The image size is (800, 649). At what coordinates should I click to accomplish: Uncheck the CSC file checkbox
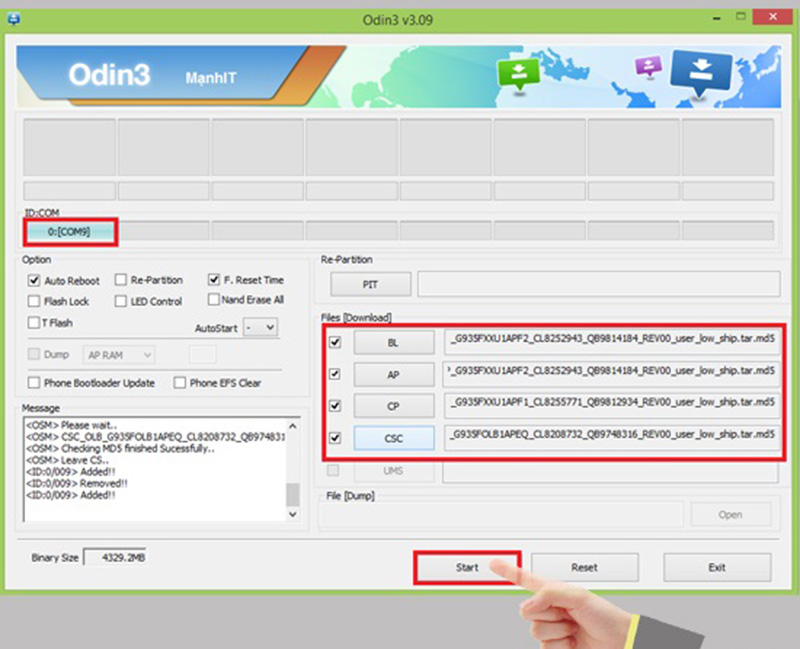[335, 438]
